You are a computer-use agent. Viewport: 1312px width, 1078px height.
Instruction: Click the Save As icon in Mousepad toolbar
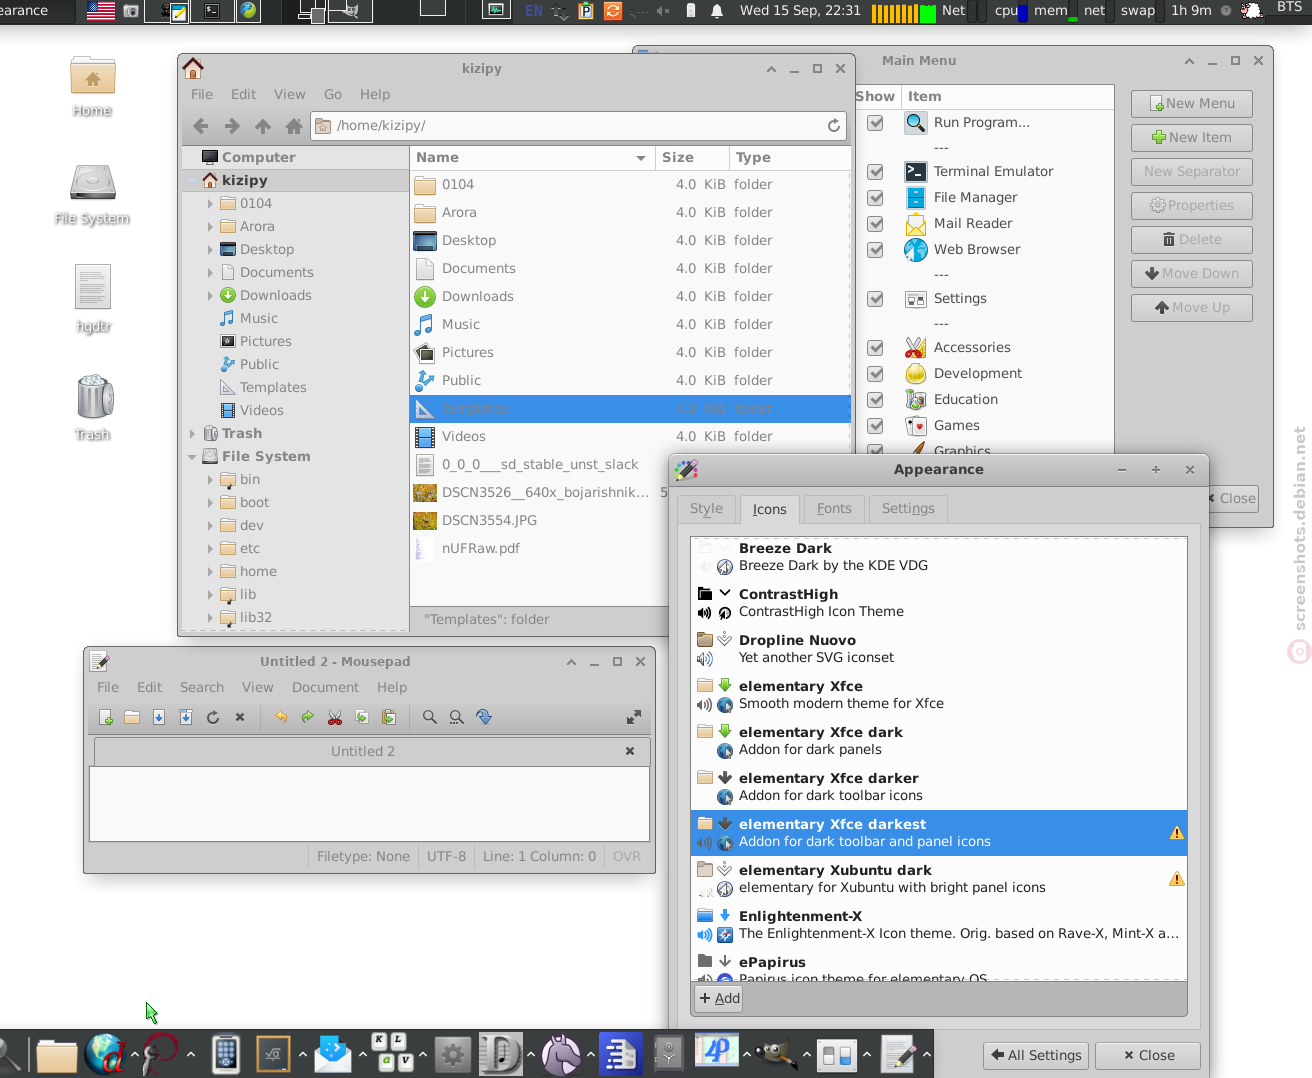coord(186,717)
